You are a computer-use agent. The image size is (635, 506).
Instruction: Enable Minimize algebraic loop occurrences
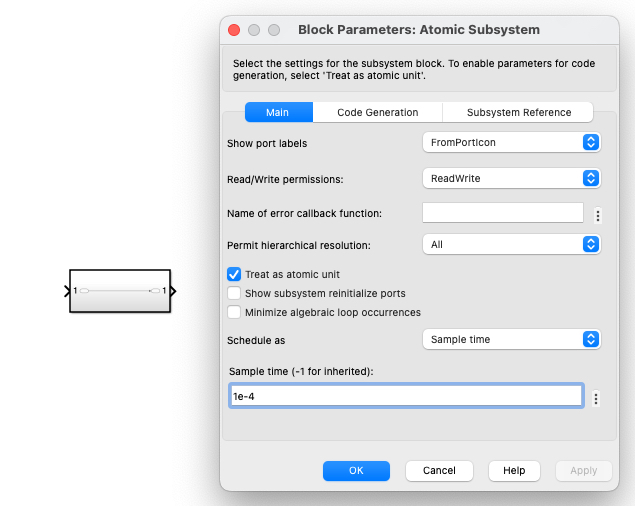(x=235, y=312)
